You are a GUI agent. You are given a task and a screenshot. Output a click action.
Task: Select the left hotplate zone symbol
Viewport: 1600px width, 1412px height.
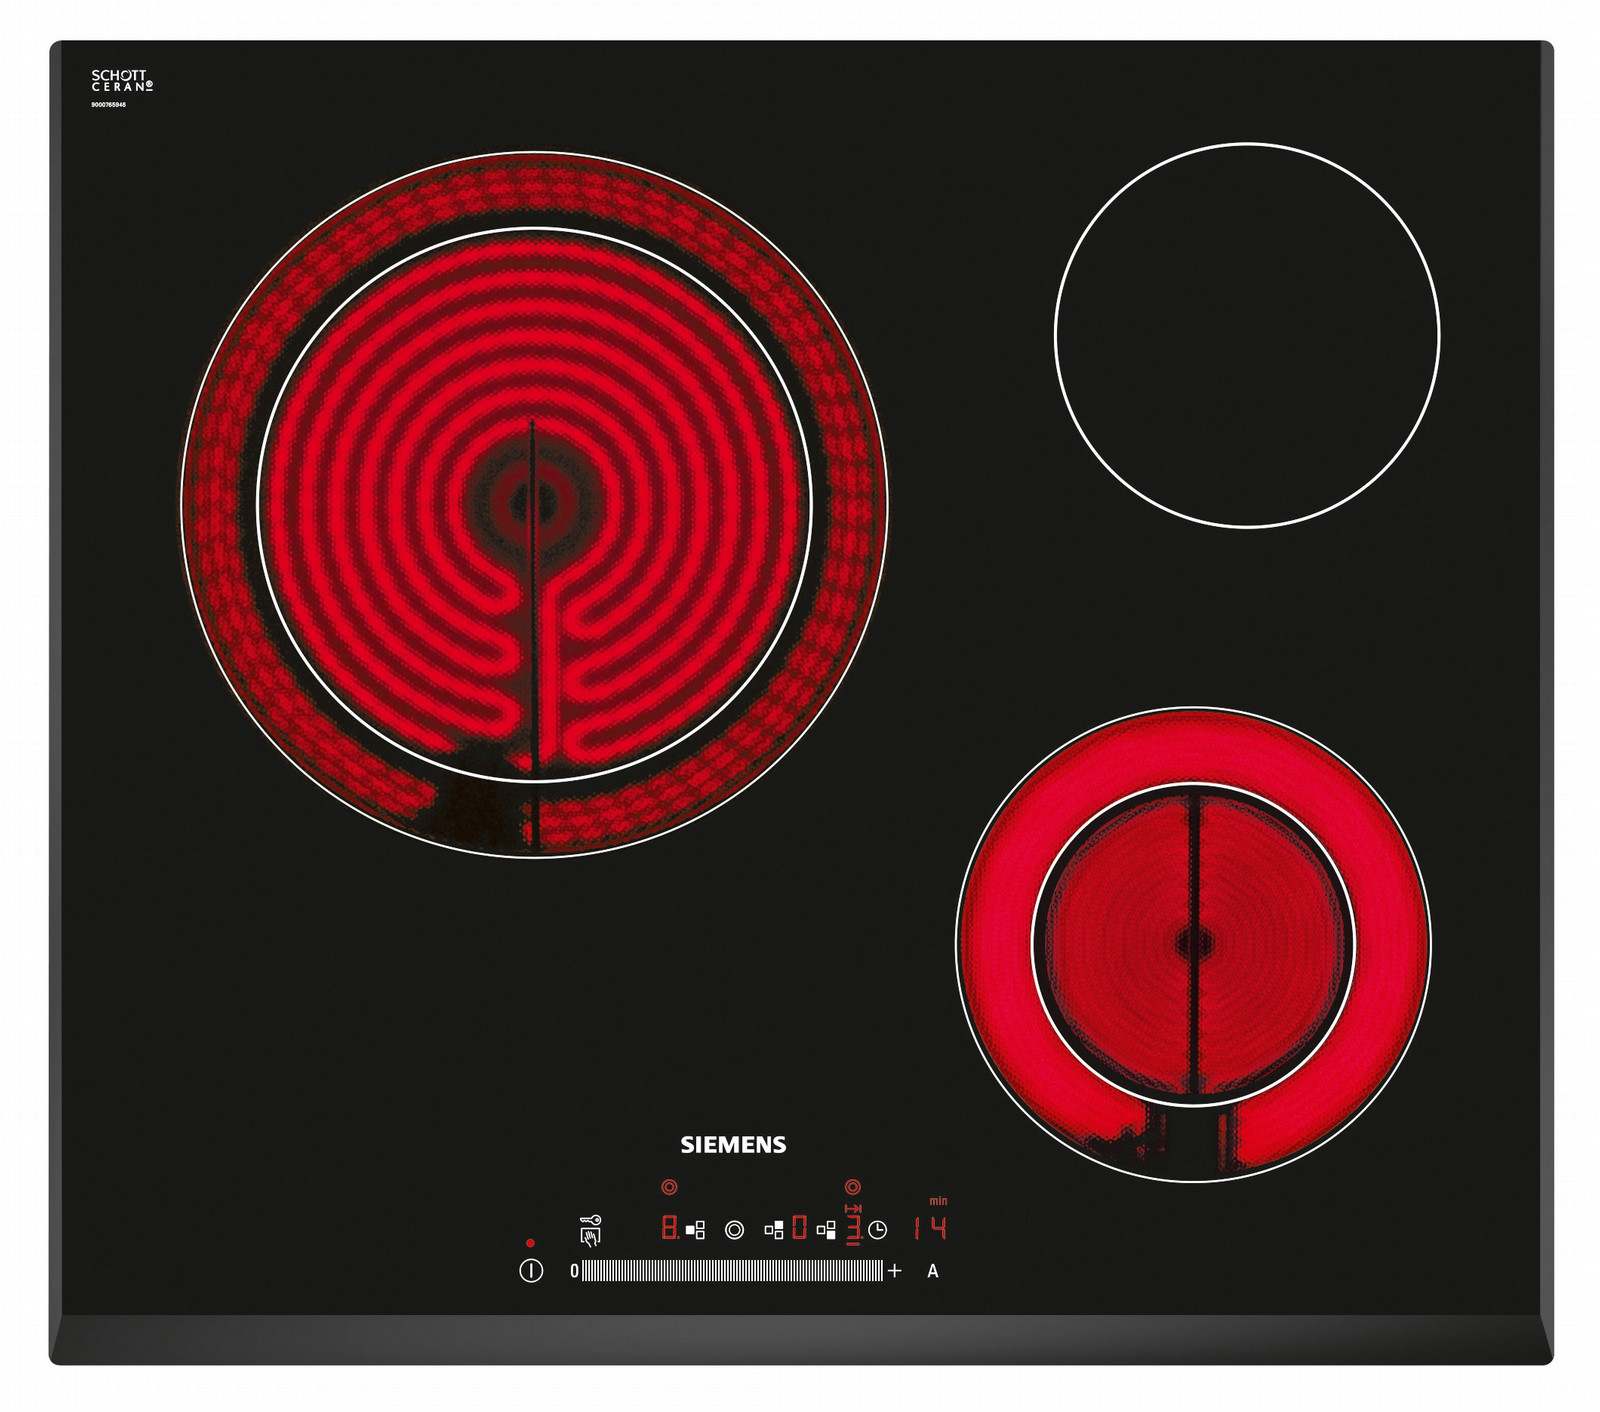[x=695, y=1230]
